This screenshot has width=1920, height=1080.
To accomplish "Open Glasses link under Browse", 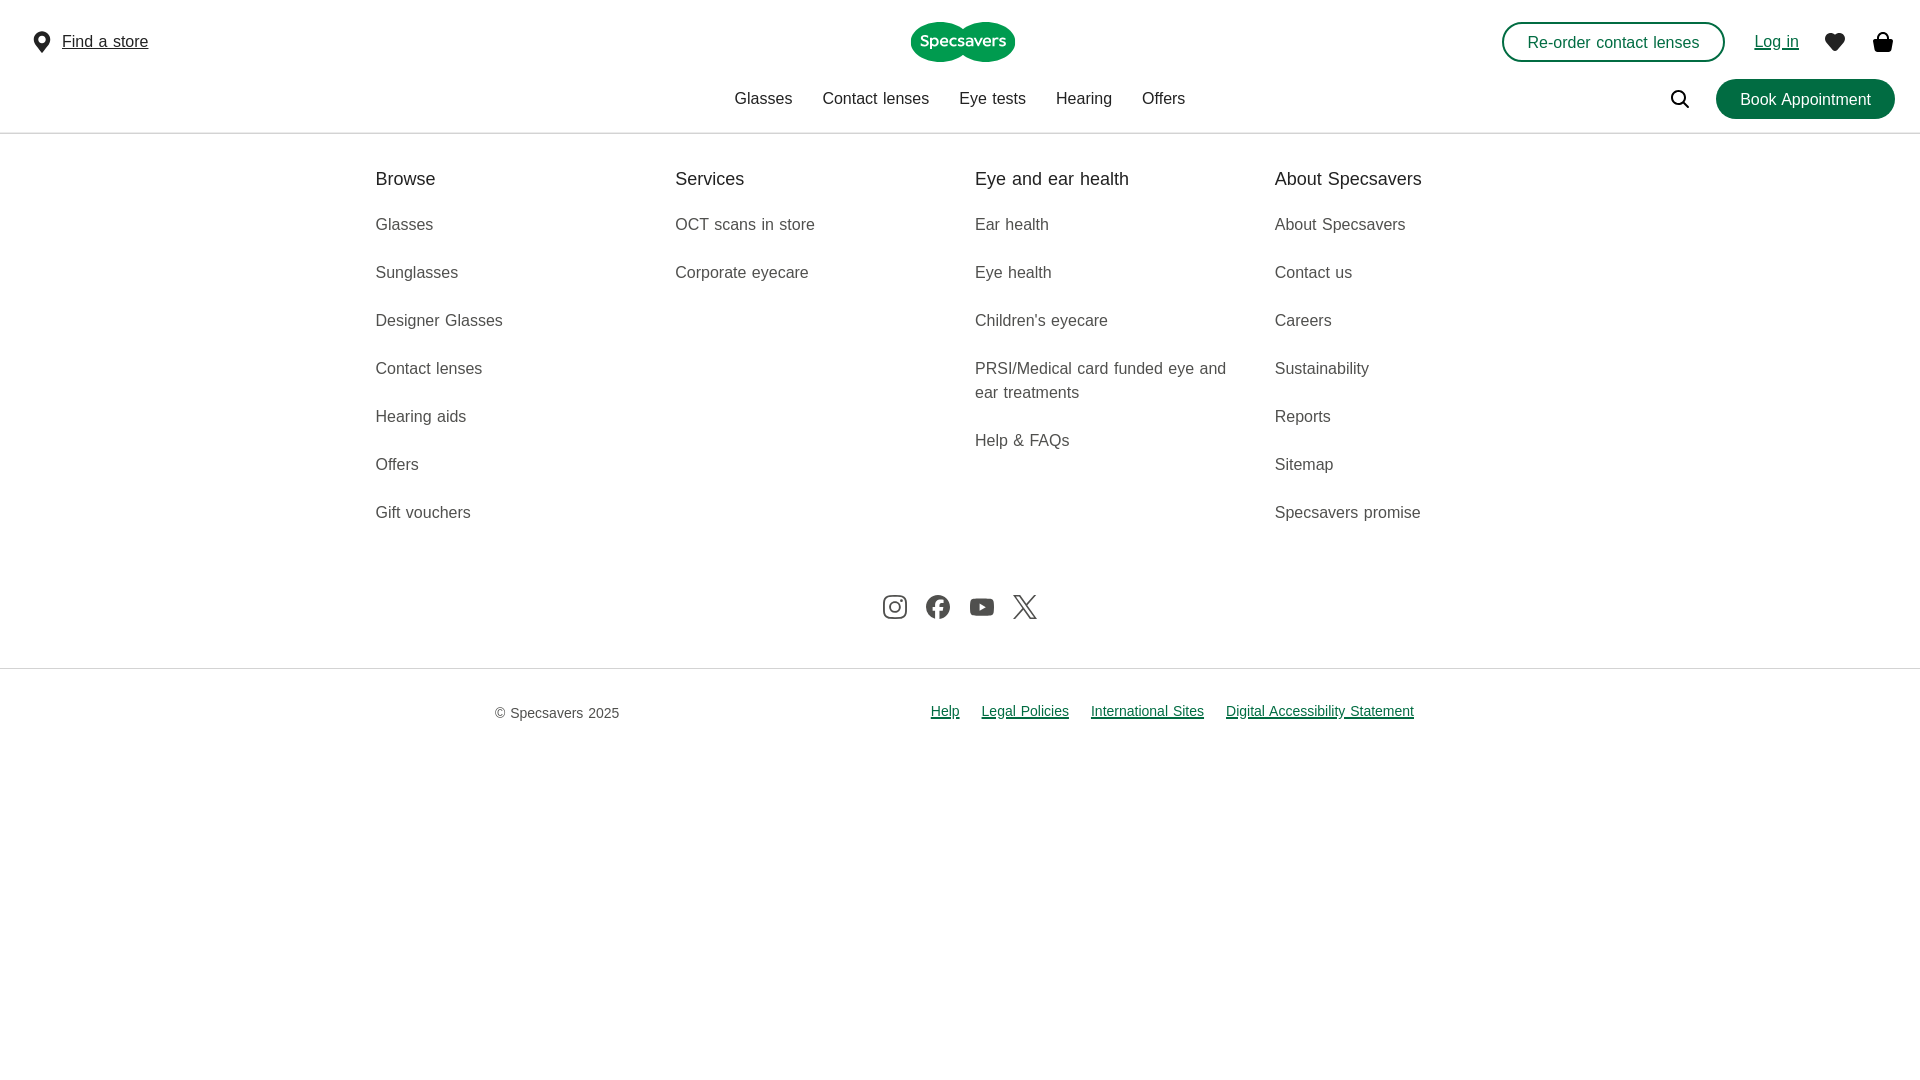I will pos(404,225).
